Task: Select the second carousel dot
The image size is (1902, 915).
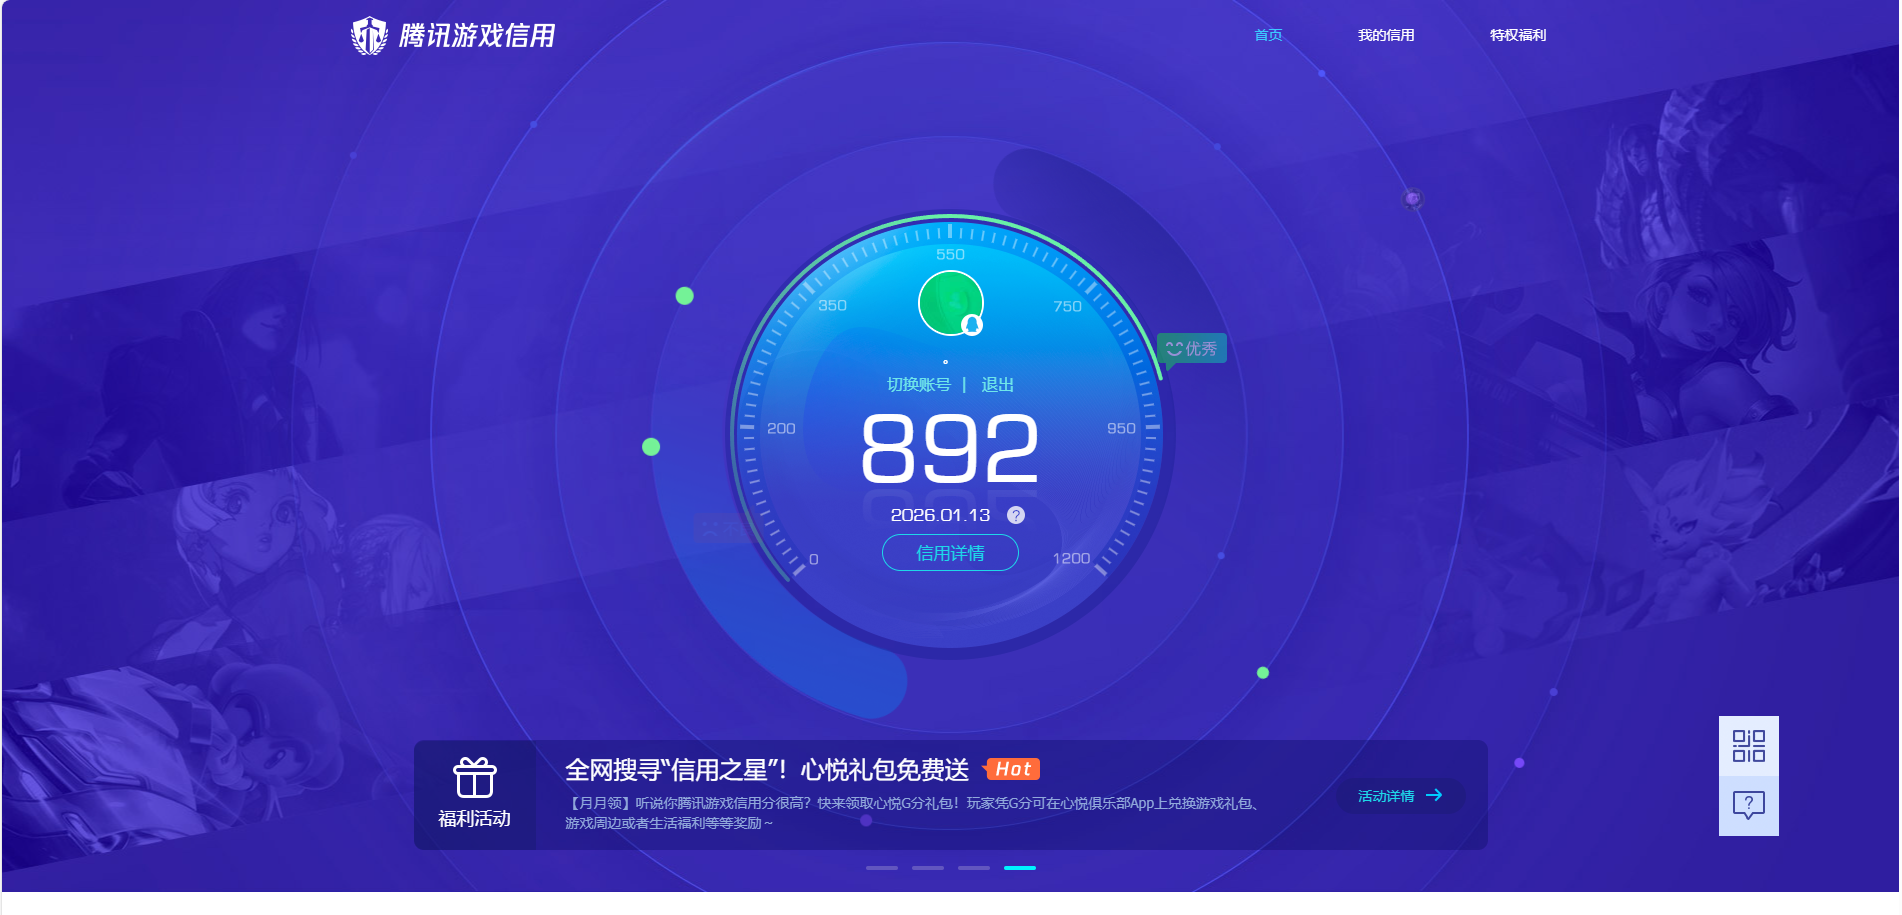Action: pyautogui.click(x=929, y=868)
